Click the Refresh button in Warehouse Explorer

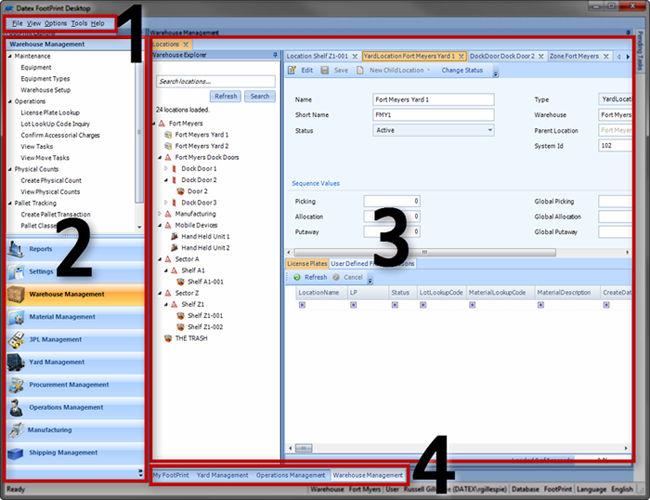click(x=226, y=96)
